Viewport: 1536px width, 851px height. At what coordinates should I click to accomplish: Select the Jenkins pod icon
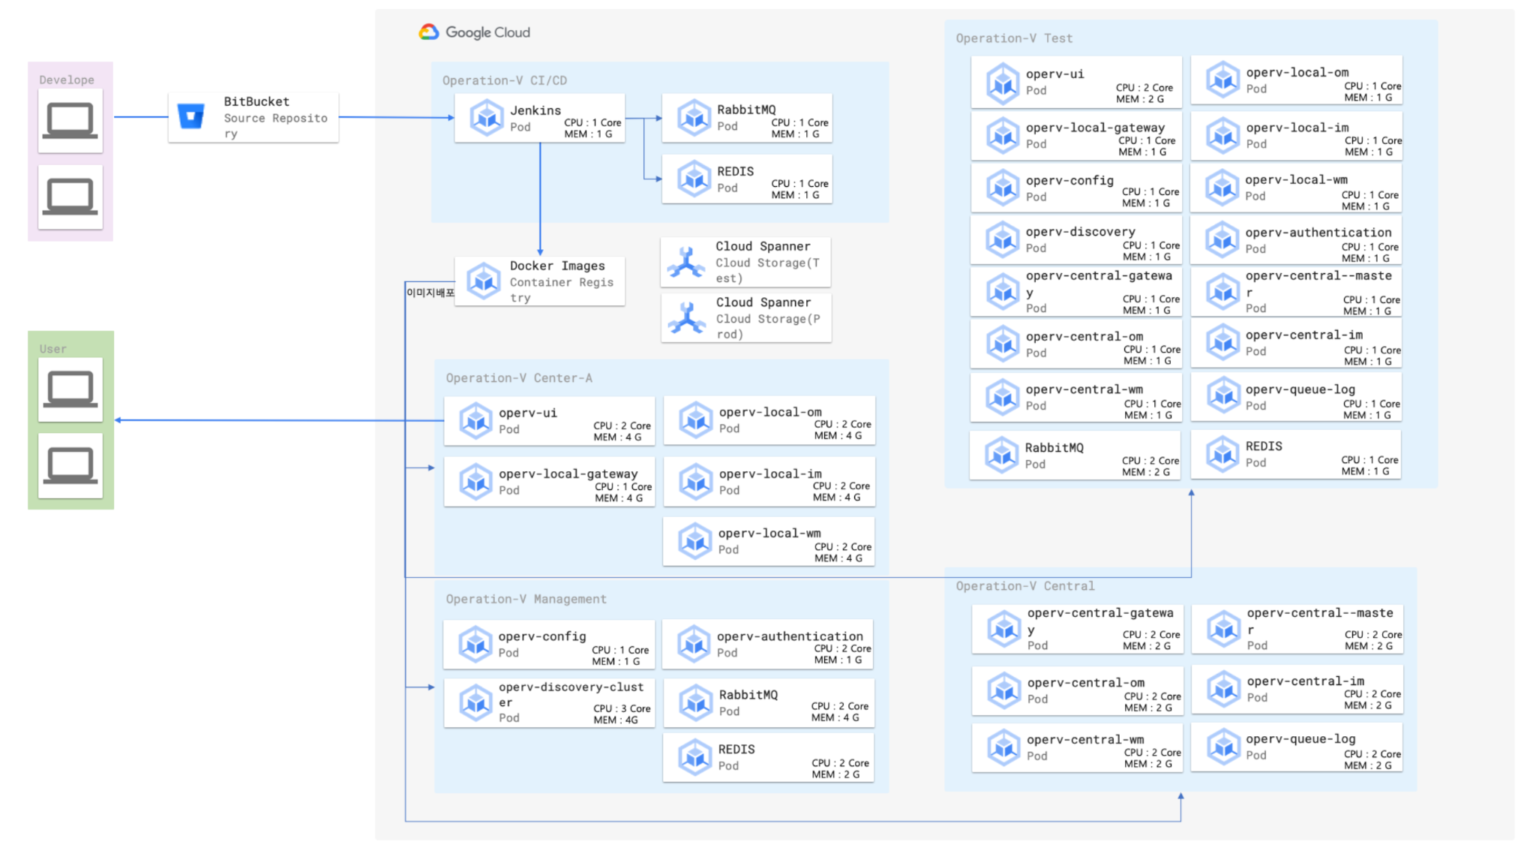(487, 118)
